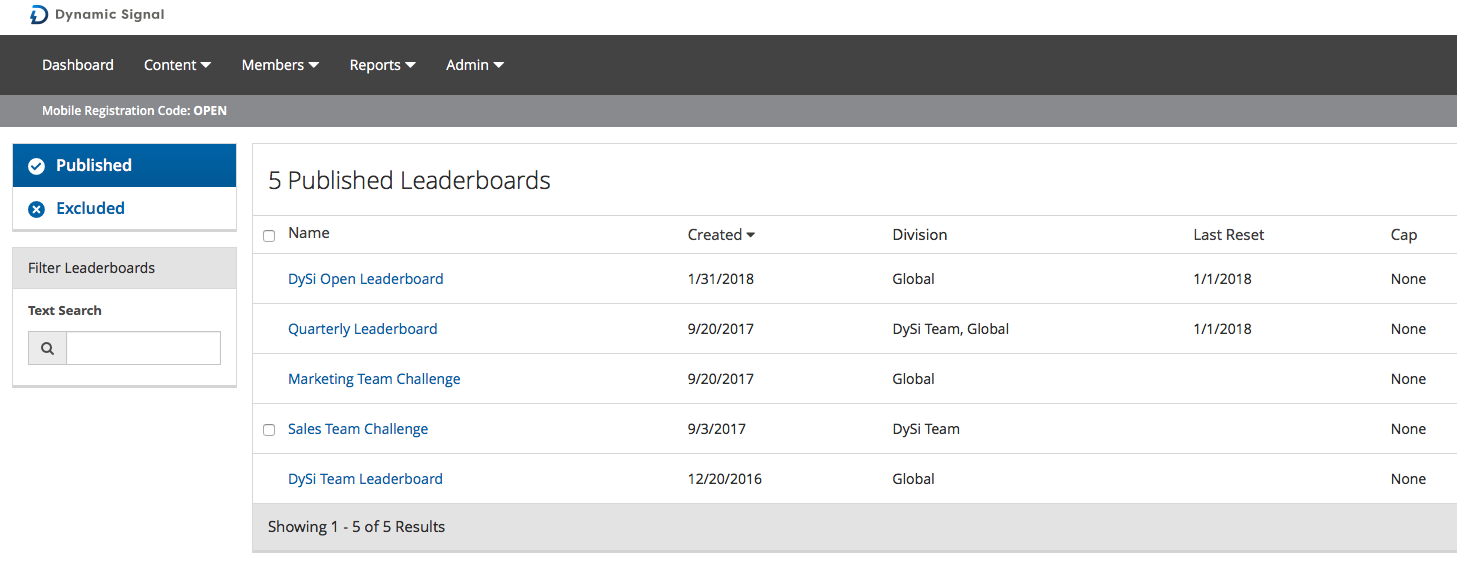1457x568 pixels.
Task: Open the Quarterly Leaderboard link
Action: pos(362,329)
